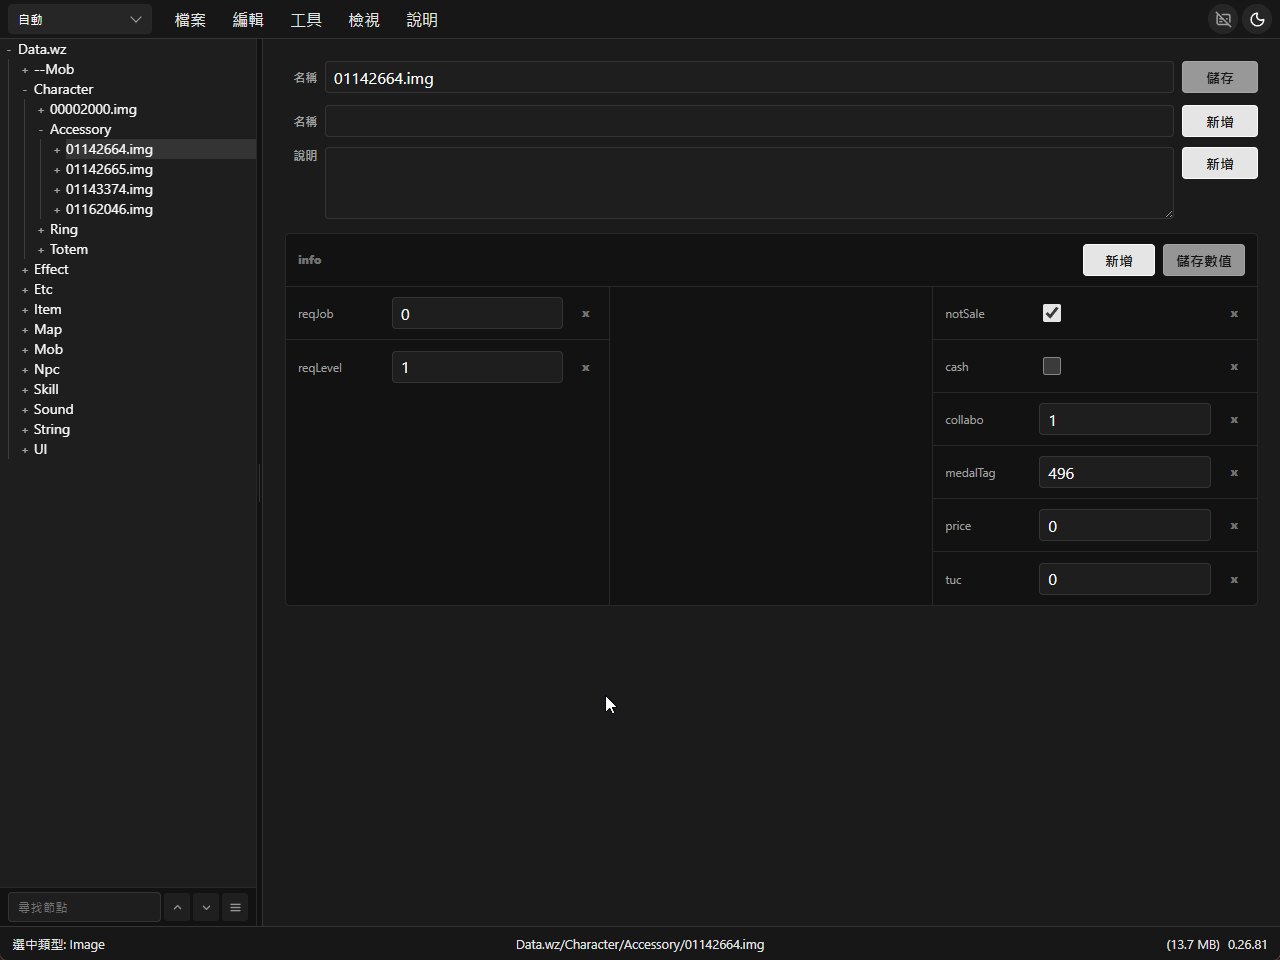Delete the cash property row
Image resolution: width=1280 pixels, height=960 pixels.
click(x=1234, y=367)
